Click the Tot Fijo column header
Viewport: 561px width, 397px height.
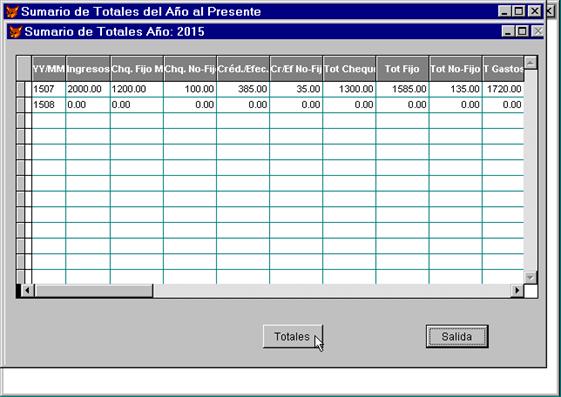402,69
